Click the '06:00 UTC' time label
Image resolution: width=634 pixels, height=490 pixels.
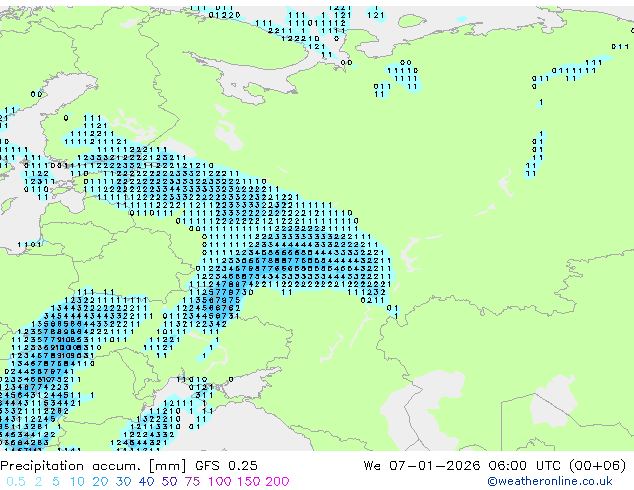tap(524, 466)
